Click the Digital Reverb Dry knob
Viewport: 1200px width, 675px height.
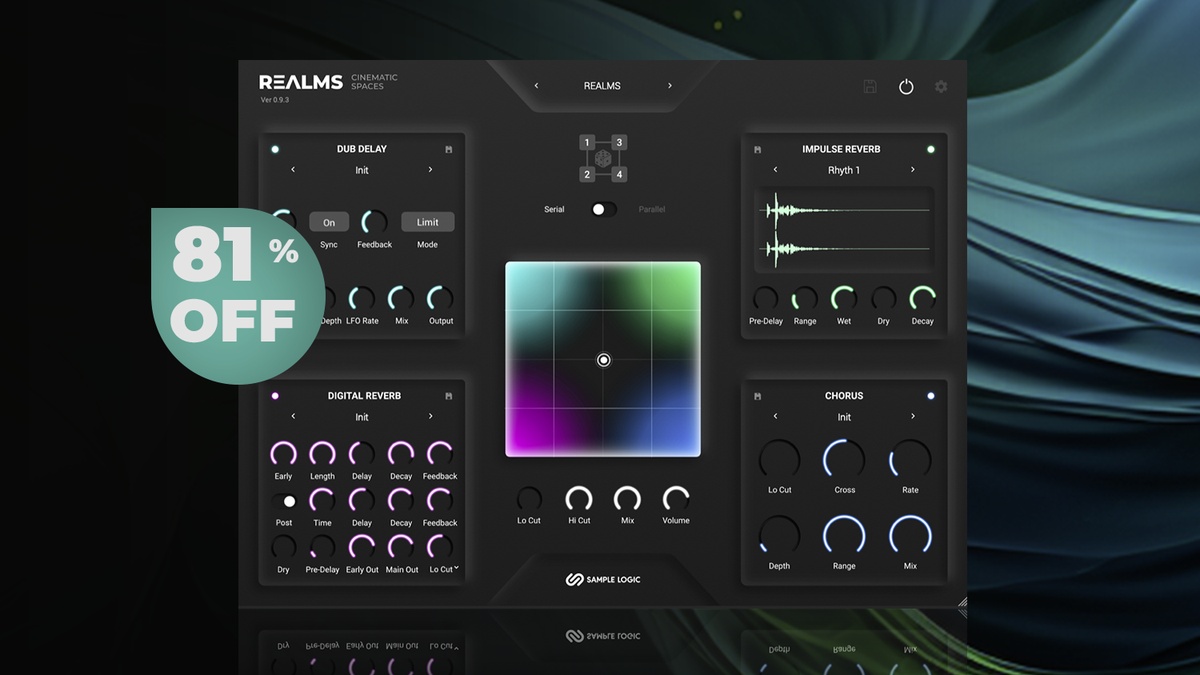click(284, 547)
